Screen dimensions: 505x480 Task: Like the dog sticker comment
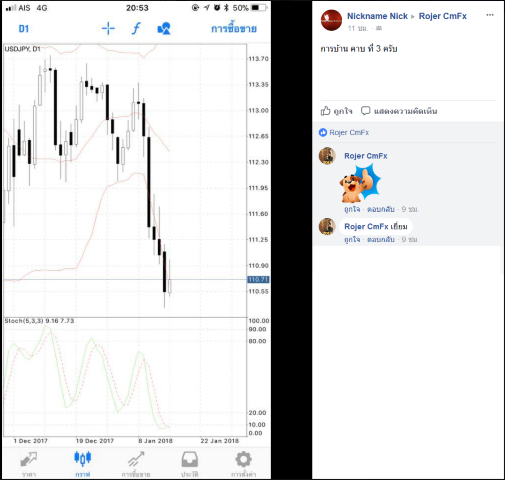click(x=352, y=209)
